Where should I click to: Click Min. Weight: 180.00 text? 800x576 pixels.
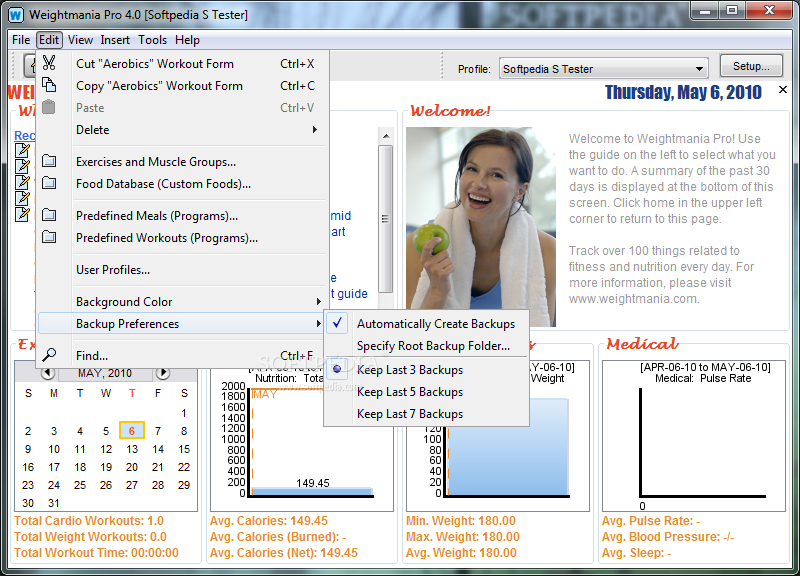[461, 520]
